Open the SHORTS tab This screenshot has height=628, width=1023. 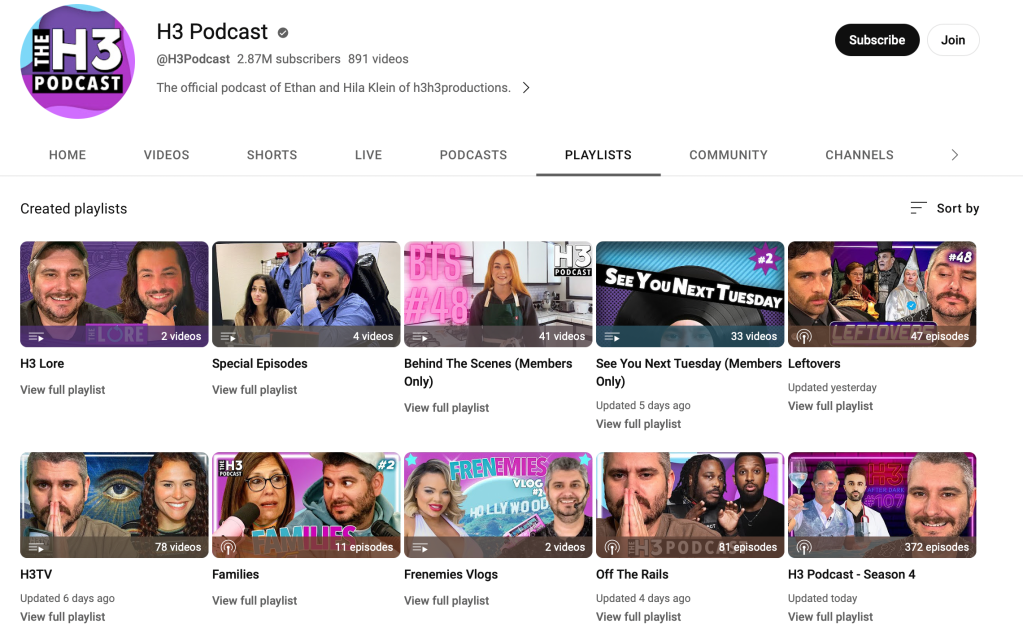(x=271, y=155)
